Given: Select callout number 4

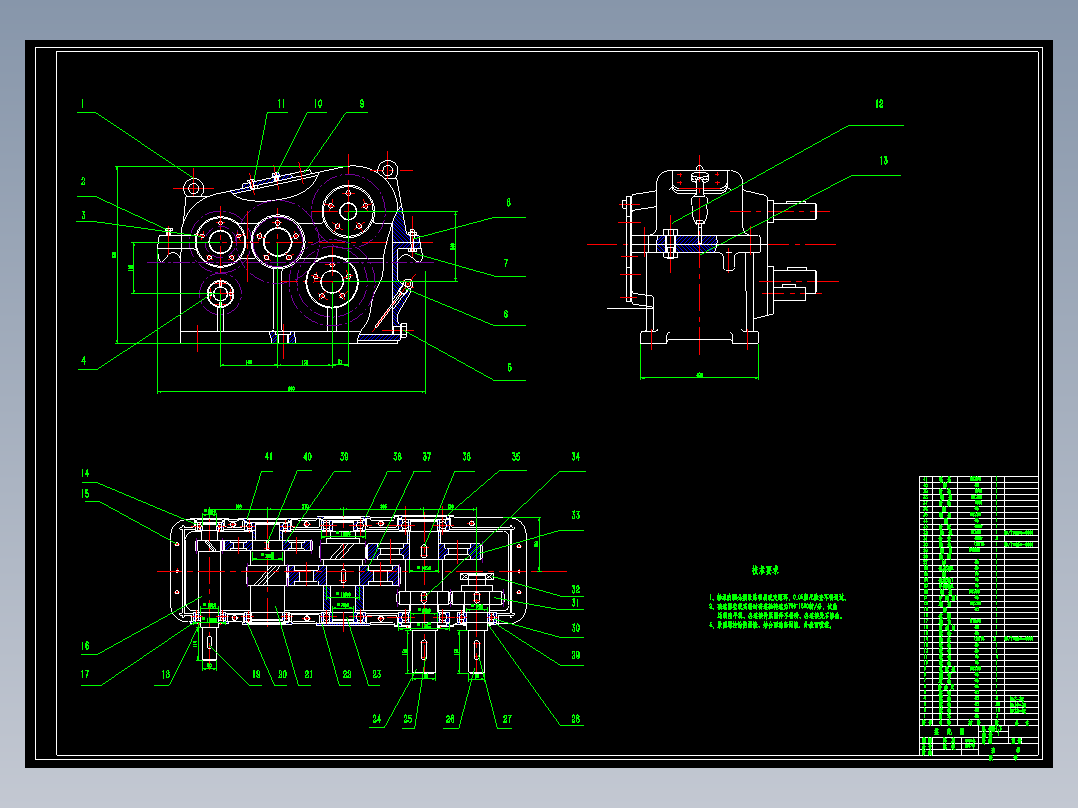Looking at the screenshot, I should (84, 360).
